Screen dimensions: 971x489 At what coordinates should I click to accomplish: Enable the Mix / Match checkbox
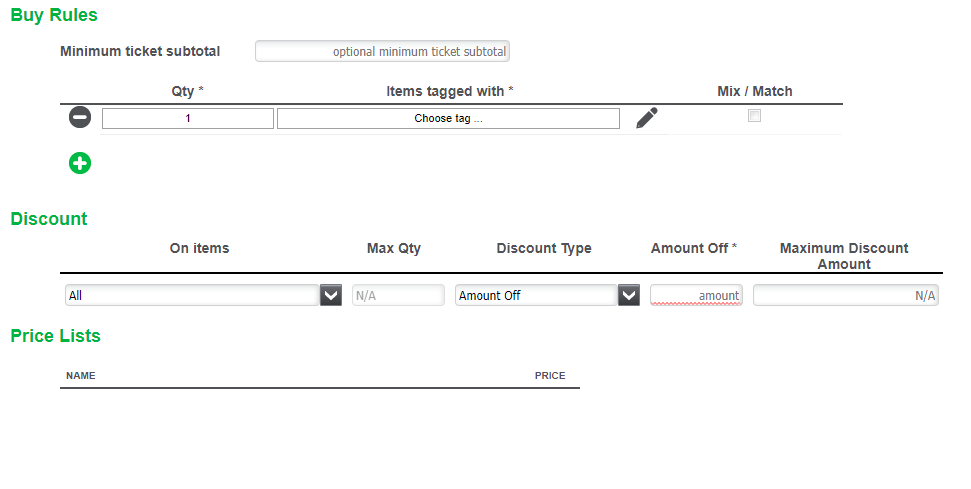click(x=755, y=116)
